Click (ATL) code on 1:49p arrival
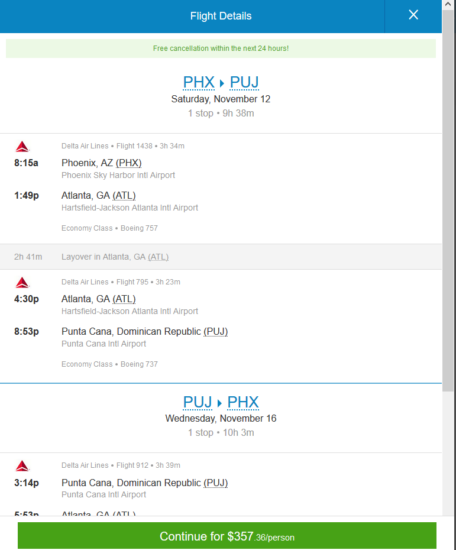456x550 pixels. point(124,195)
